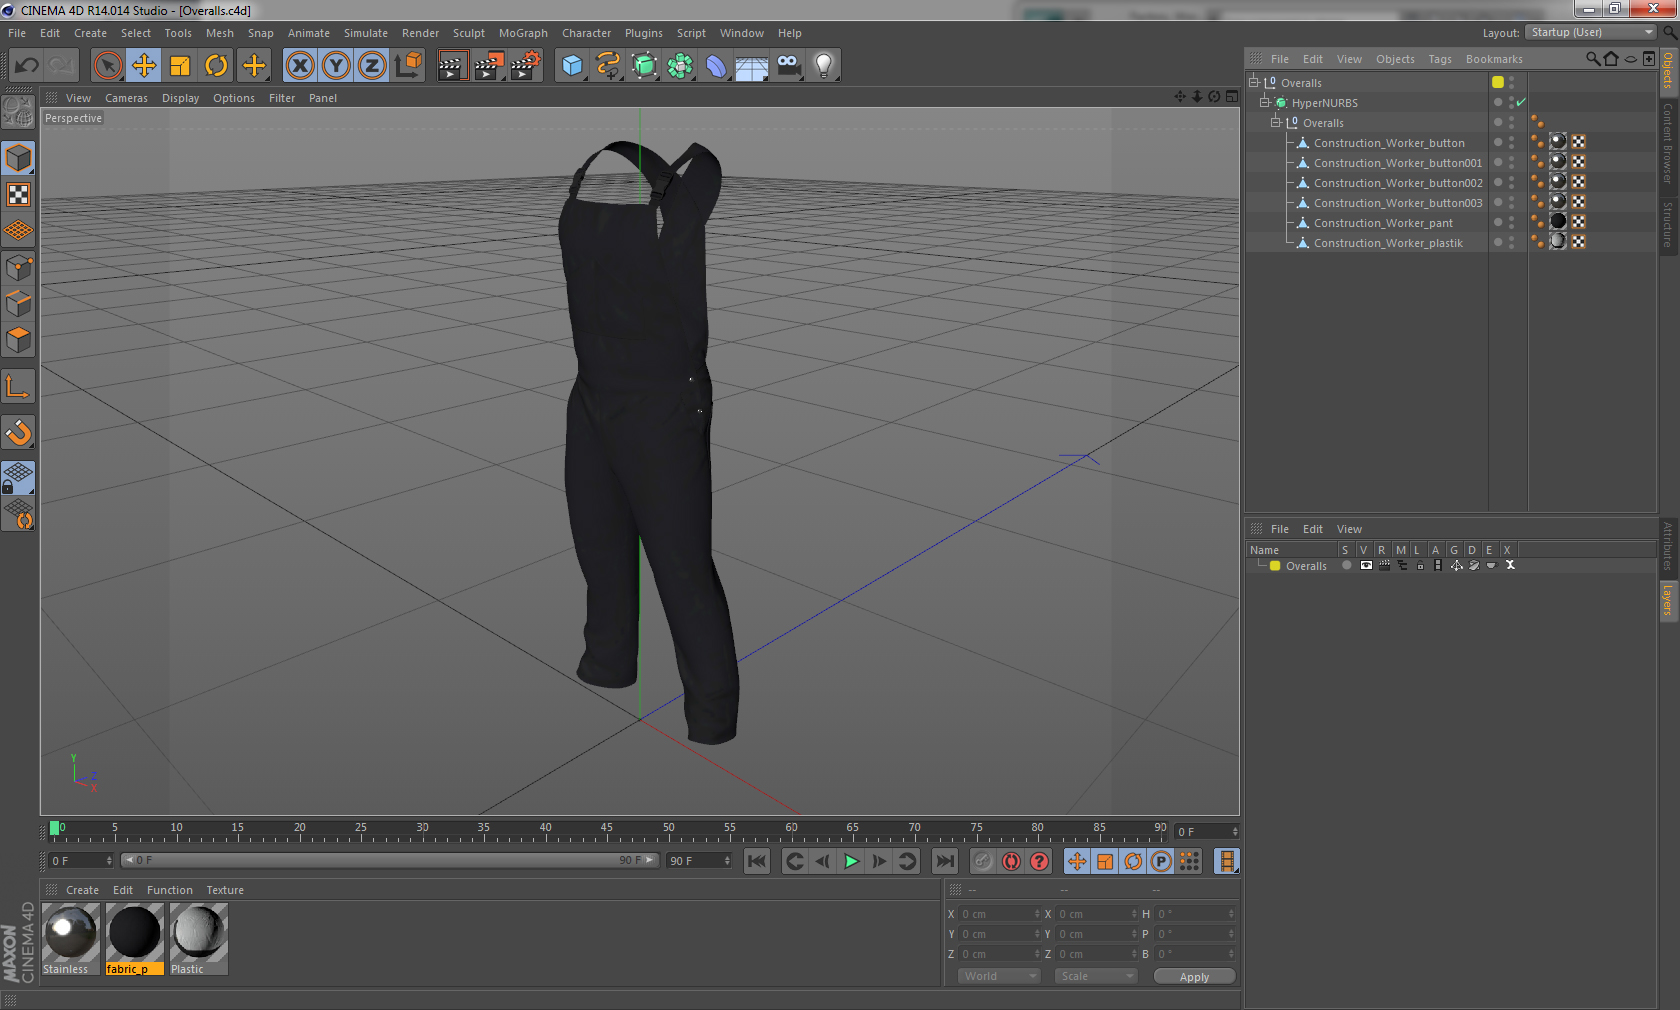Switch to Polygons mode
The height and width of the screenshot is (1010, 1680).
18,340
